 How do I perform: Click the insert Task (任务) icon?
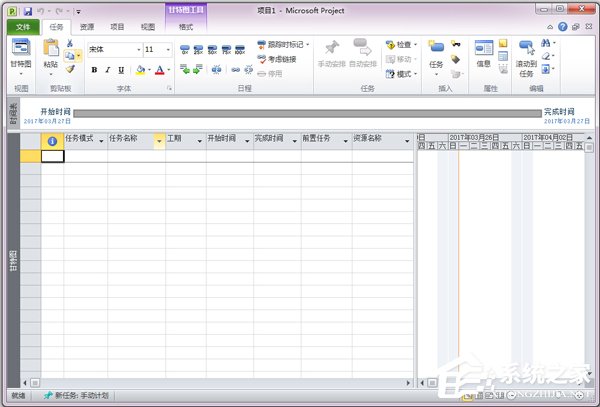click(x=436, y=52)
